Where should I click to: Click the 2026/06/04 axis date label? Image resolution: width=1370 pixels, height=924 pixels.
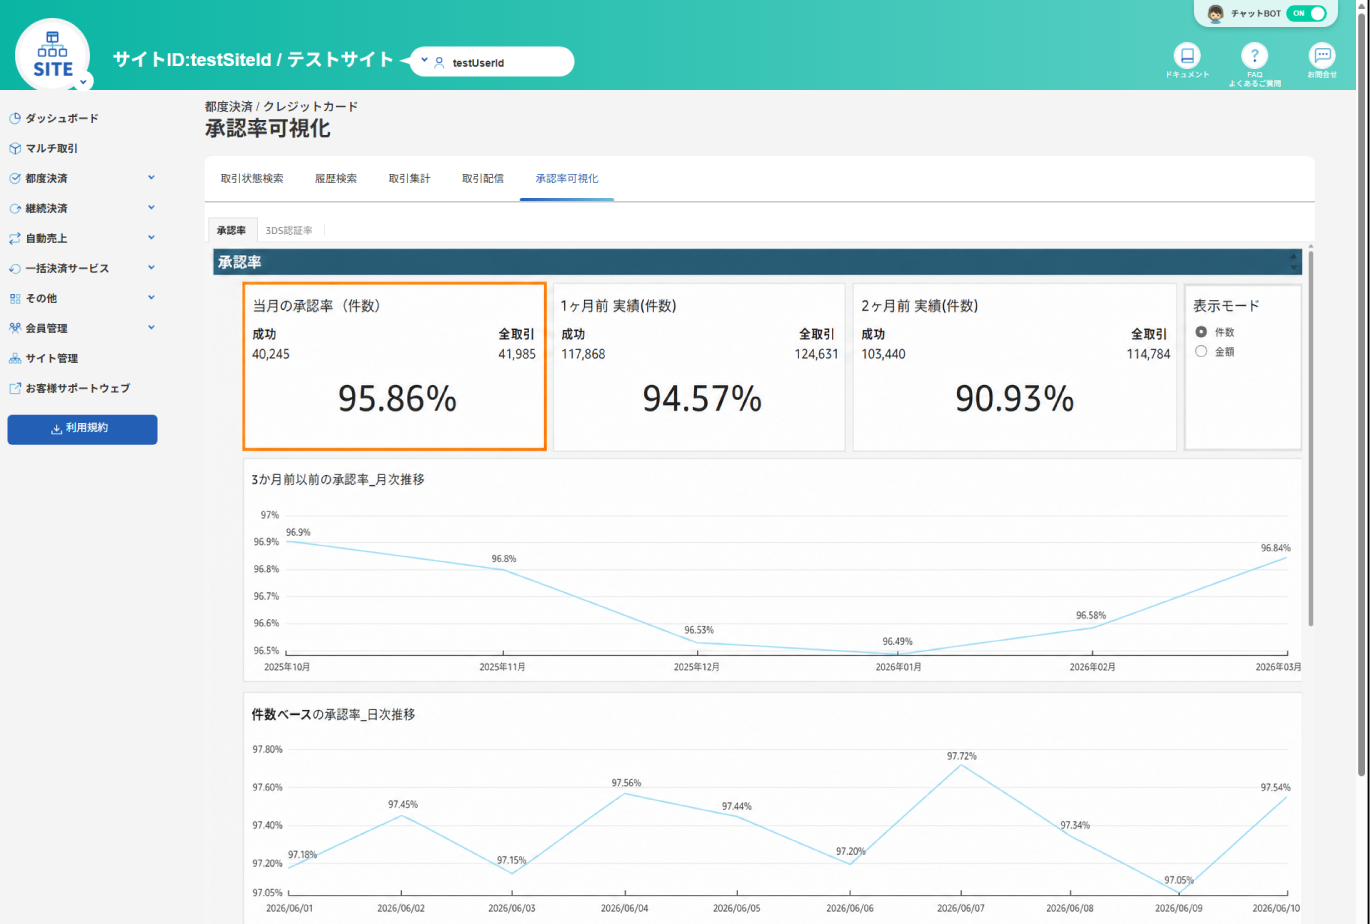coord(624,908)
